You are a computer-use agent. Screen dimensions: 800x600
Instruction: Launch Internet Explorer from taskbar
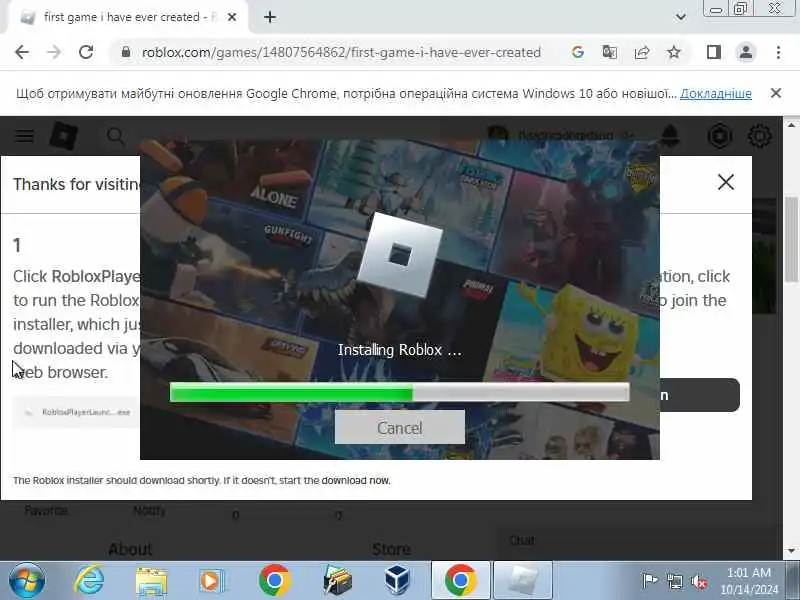pyautogui.click(x=89, y=581)
